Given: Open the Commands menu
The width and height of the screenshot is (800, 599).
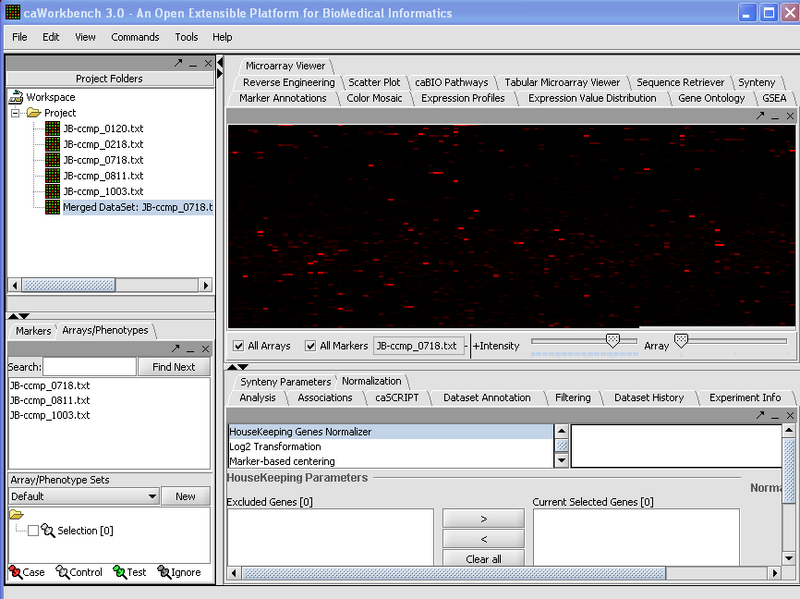Looking at the screenshot, I should pos(135,37).
